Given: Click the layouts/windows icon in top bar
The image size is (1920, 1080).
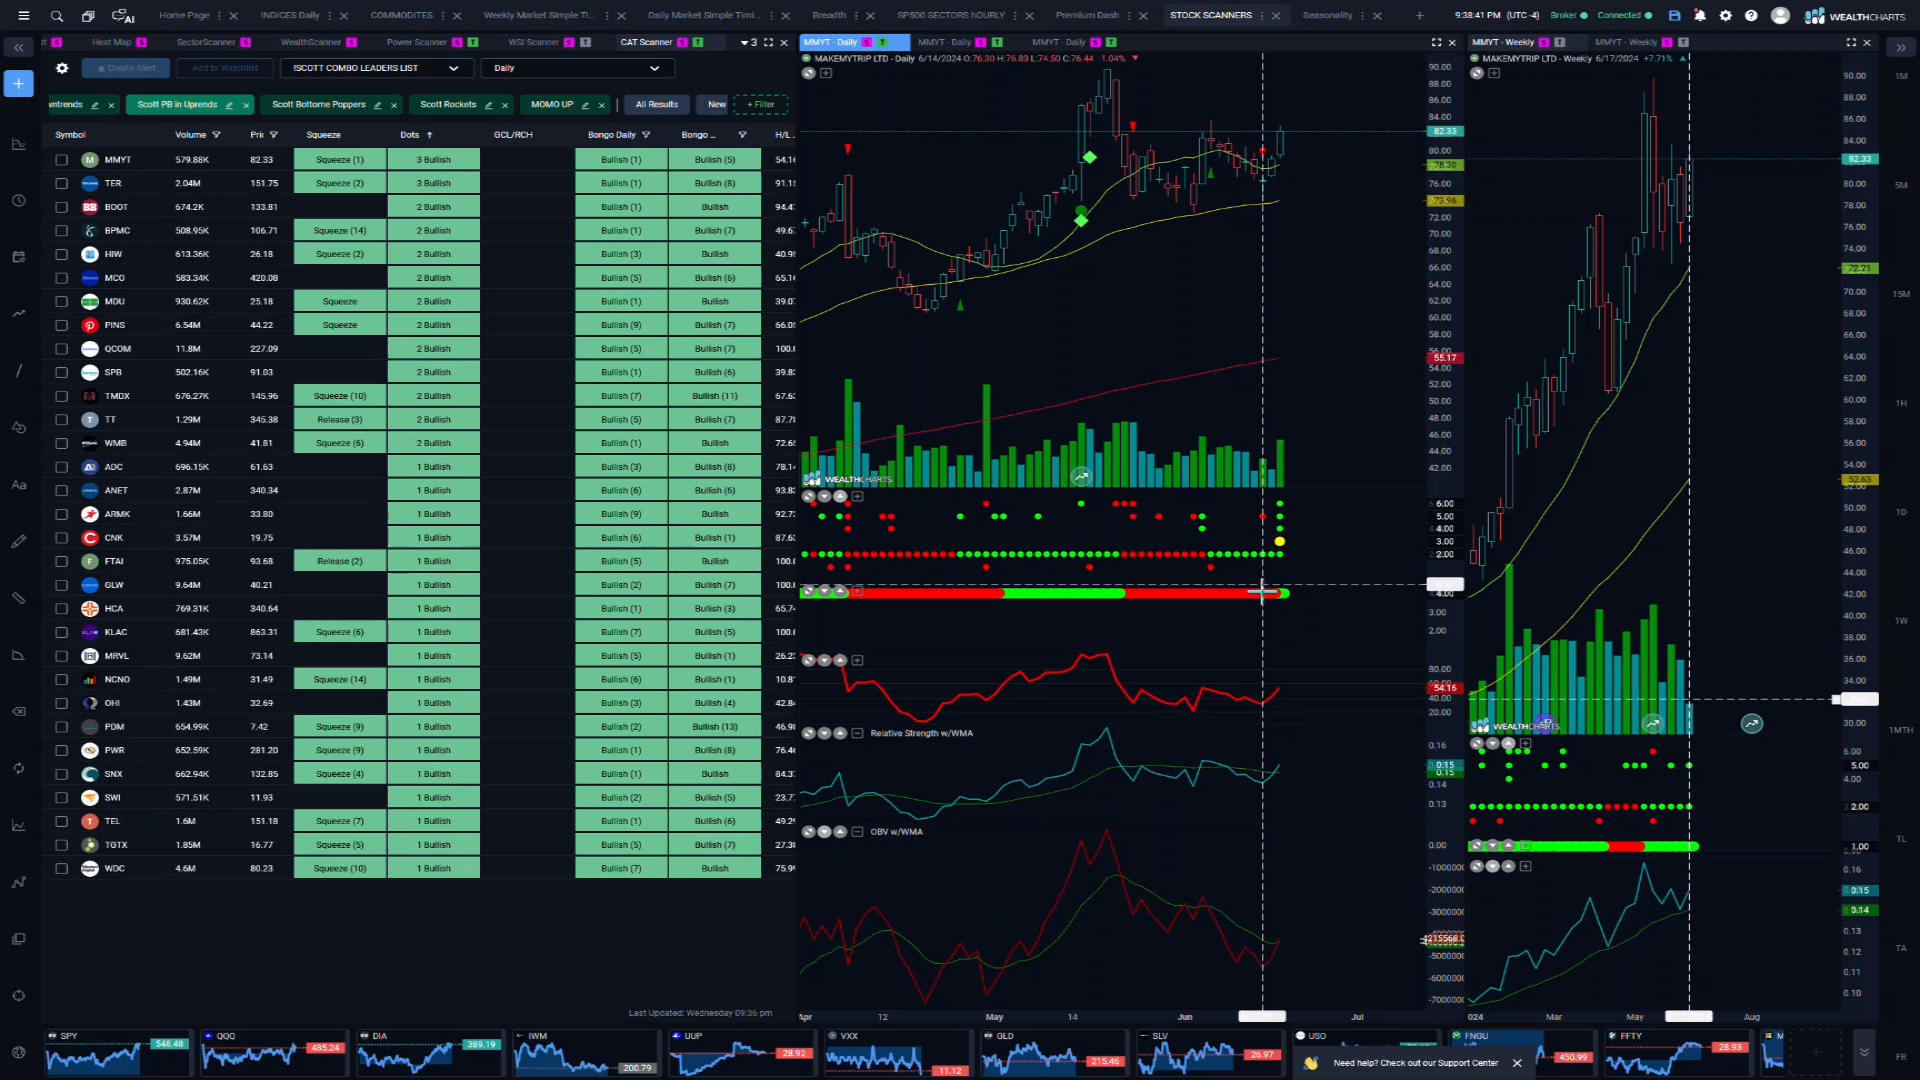Looking at the screenshot, I should point(88,16).
